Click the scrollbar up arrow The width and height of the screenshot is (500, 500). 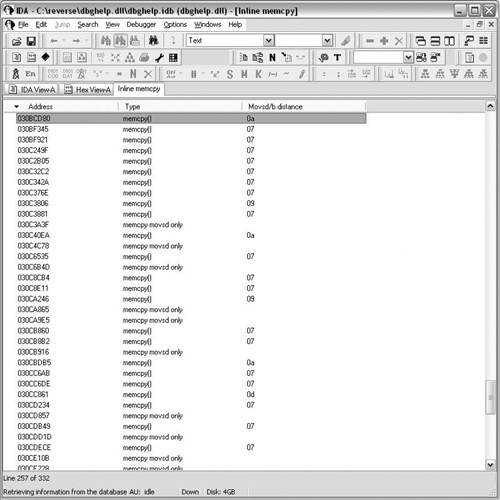tap(490, 106)
